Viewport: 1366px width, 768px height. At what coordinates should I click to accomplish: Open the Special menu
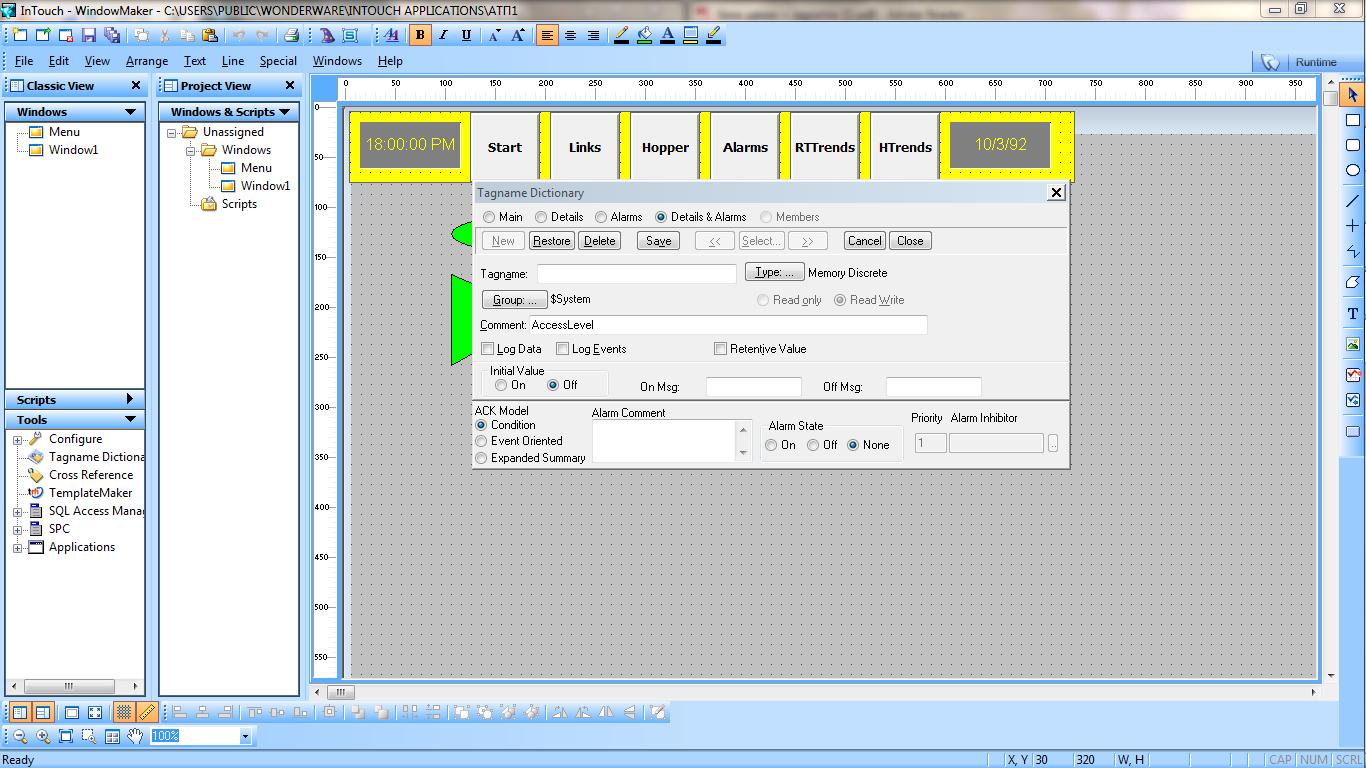278,61
